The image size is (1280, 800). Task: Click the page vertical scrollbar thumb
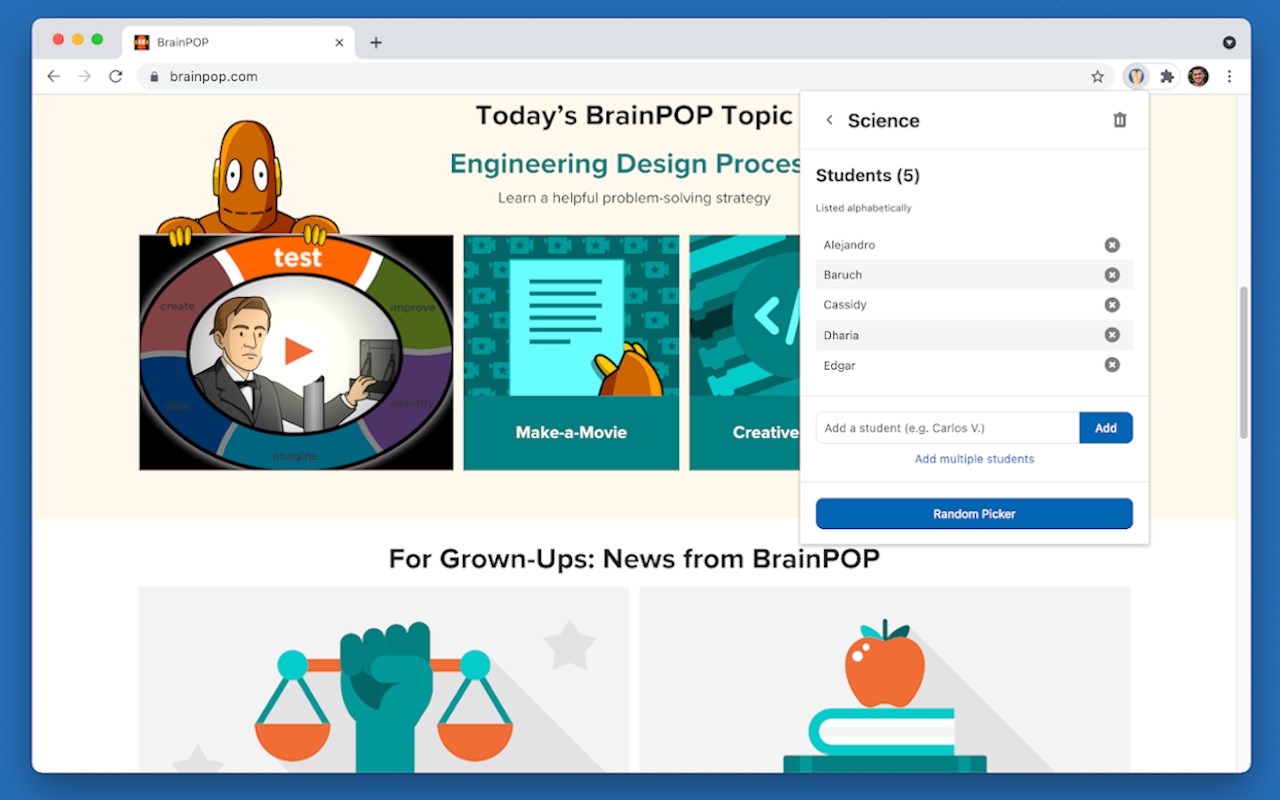click(x=1243, y=362)
